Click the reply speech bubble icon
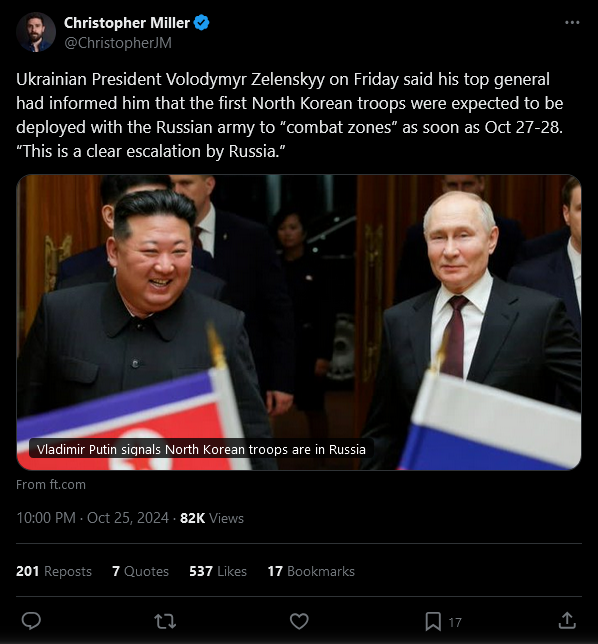 pyautogui.click(x=31, y=621)
